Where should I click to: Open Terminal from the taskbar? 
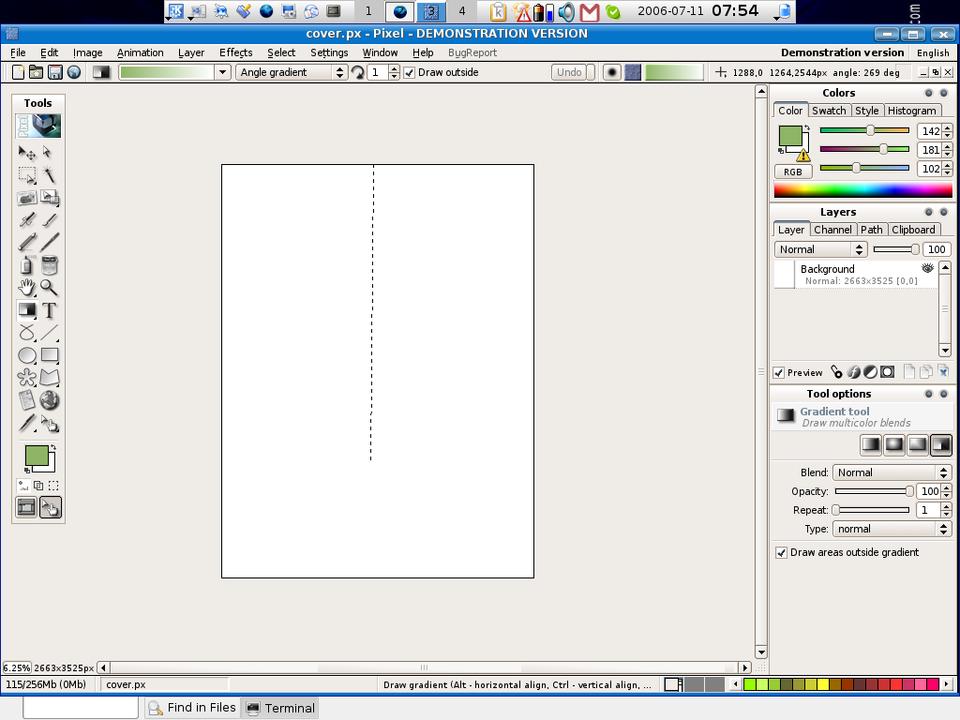point(280,708)
